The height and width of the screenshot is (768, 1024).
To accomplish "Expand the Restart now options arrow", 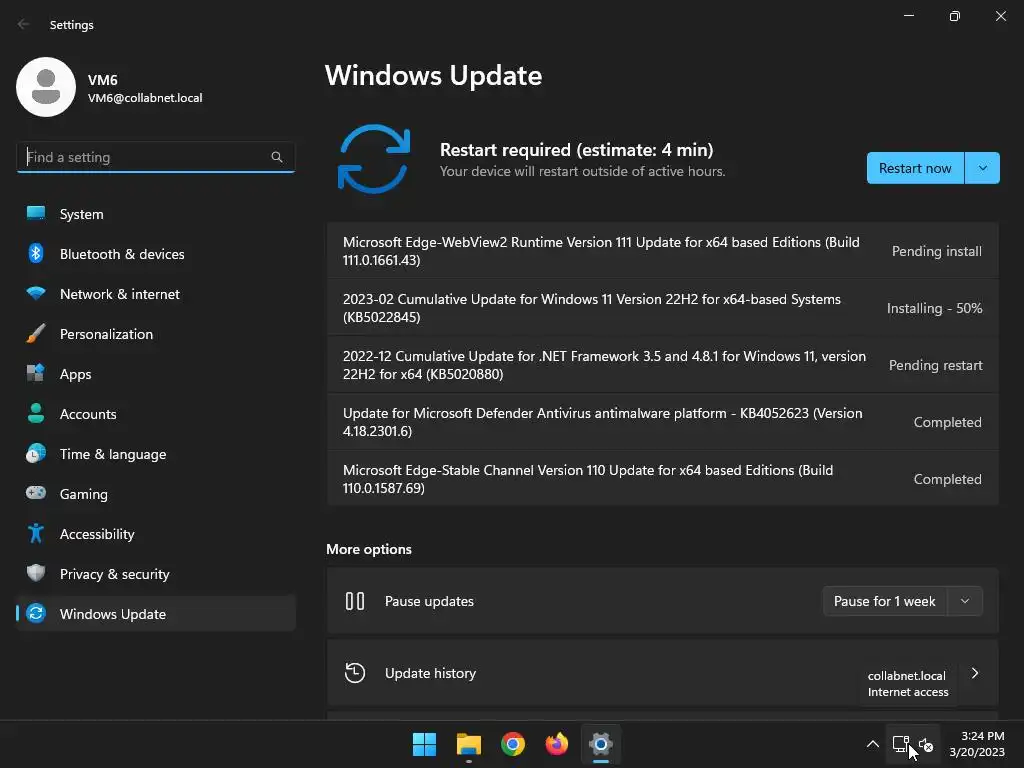I will [982, 168].
